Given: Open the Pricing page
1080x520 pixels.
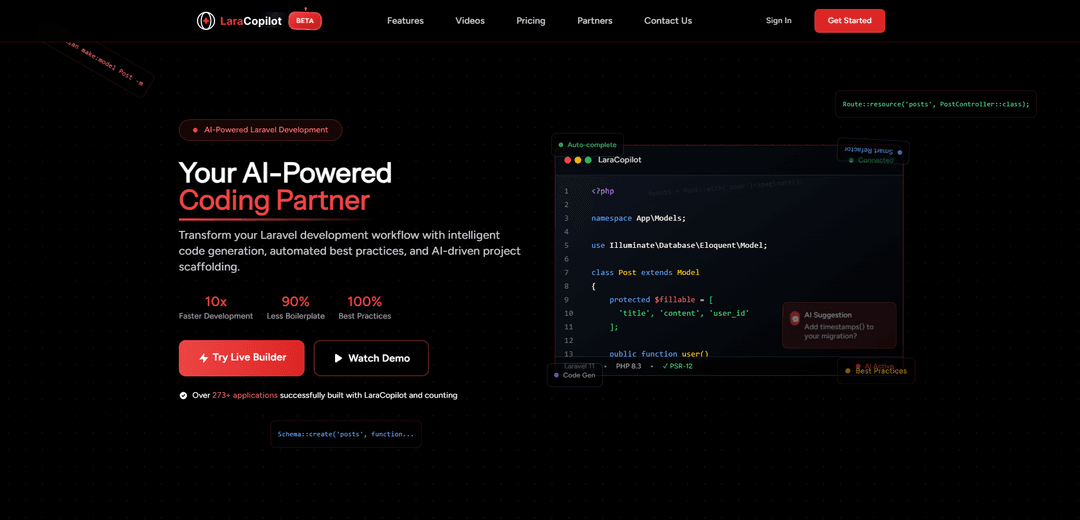Looking at the screenshot, I should 530,21.
